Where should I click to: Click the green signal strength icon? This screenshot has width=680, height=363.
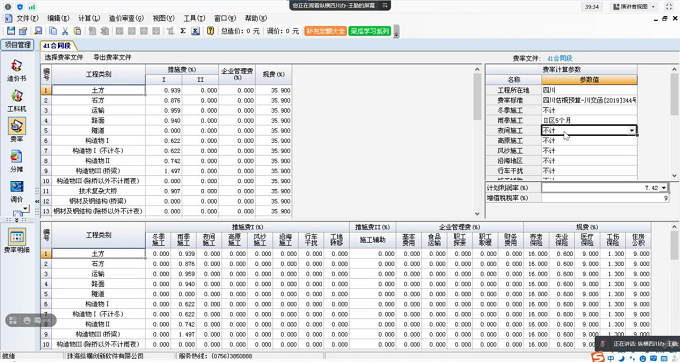(x=32, y=7)
